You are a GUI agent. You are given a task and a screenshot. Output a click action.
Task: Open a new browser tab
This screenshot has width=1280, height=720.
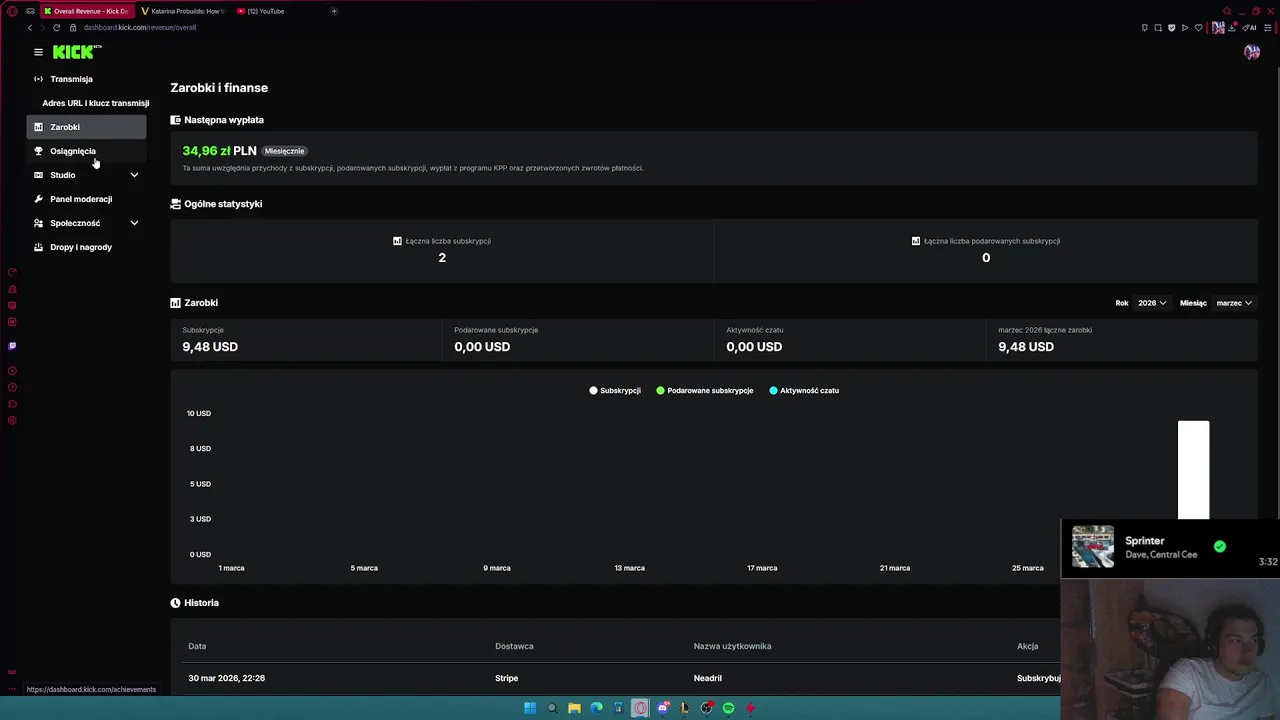tap(334, 11)
